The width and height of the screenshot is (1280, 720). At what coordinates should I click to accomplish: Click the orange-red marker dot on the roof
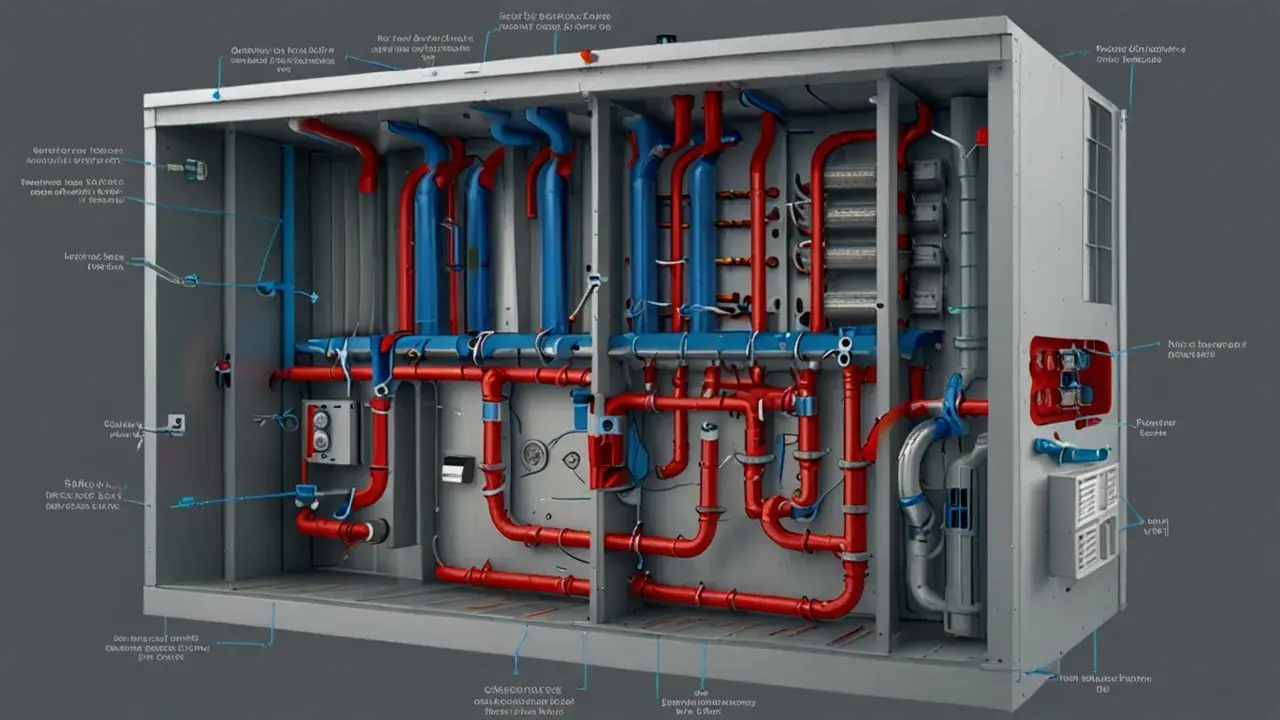pyautogui.click(x=588, y=57)
